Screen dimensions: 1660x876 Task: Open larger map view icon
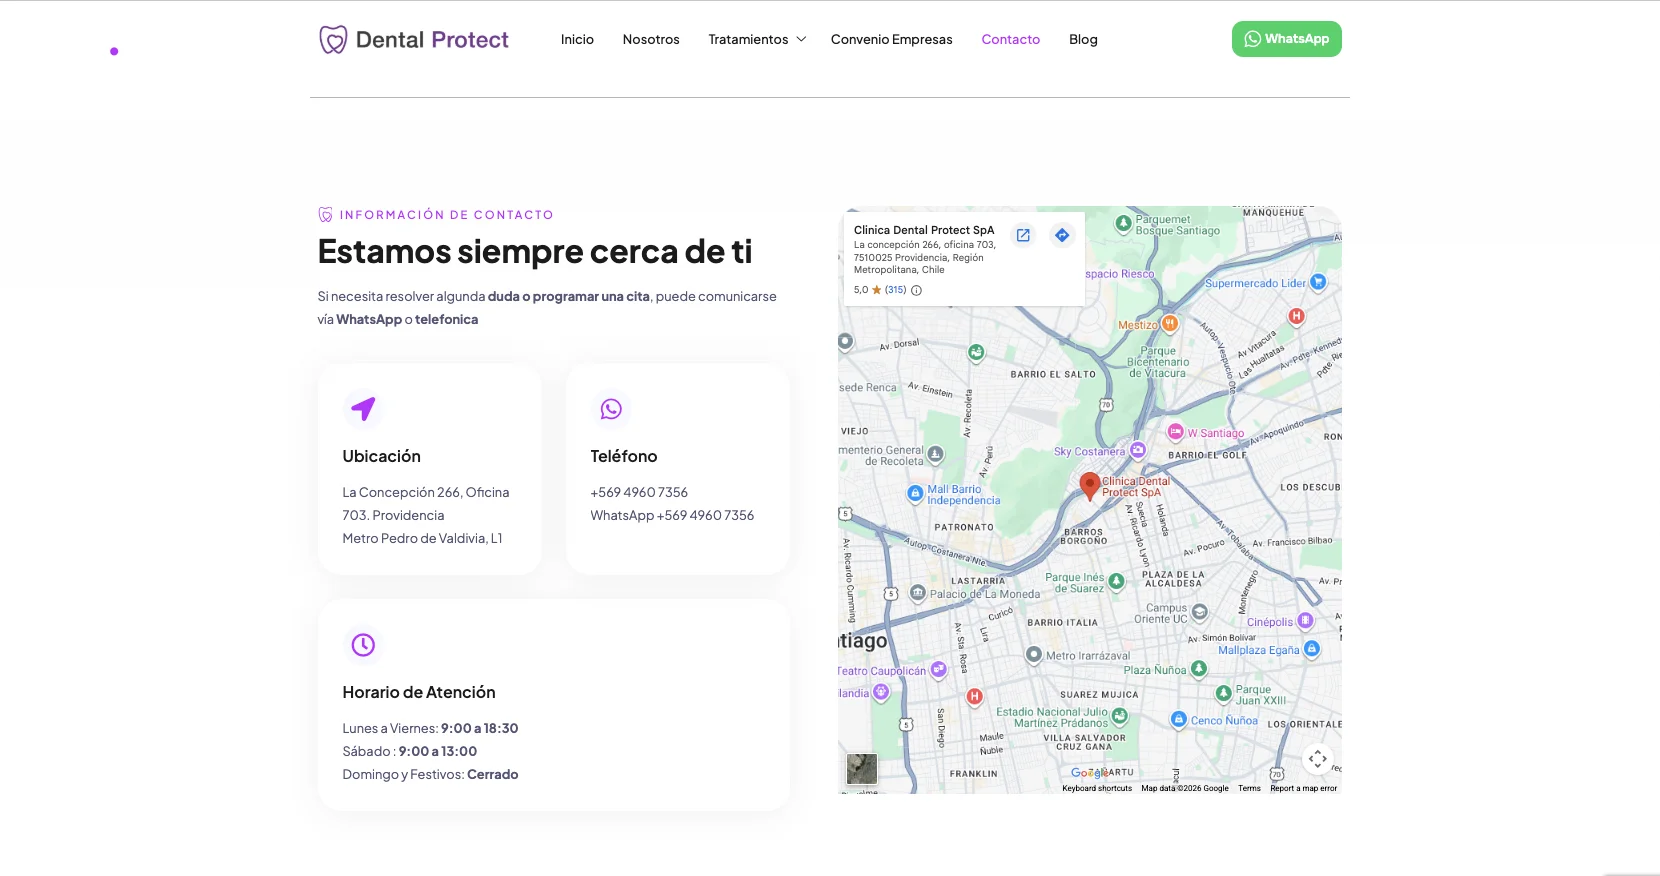coord(1023,236)
